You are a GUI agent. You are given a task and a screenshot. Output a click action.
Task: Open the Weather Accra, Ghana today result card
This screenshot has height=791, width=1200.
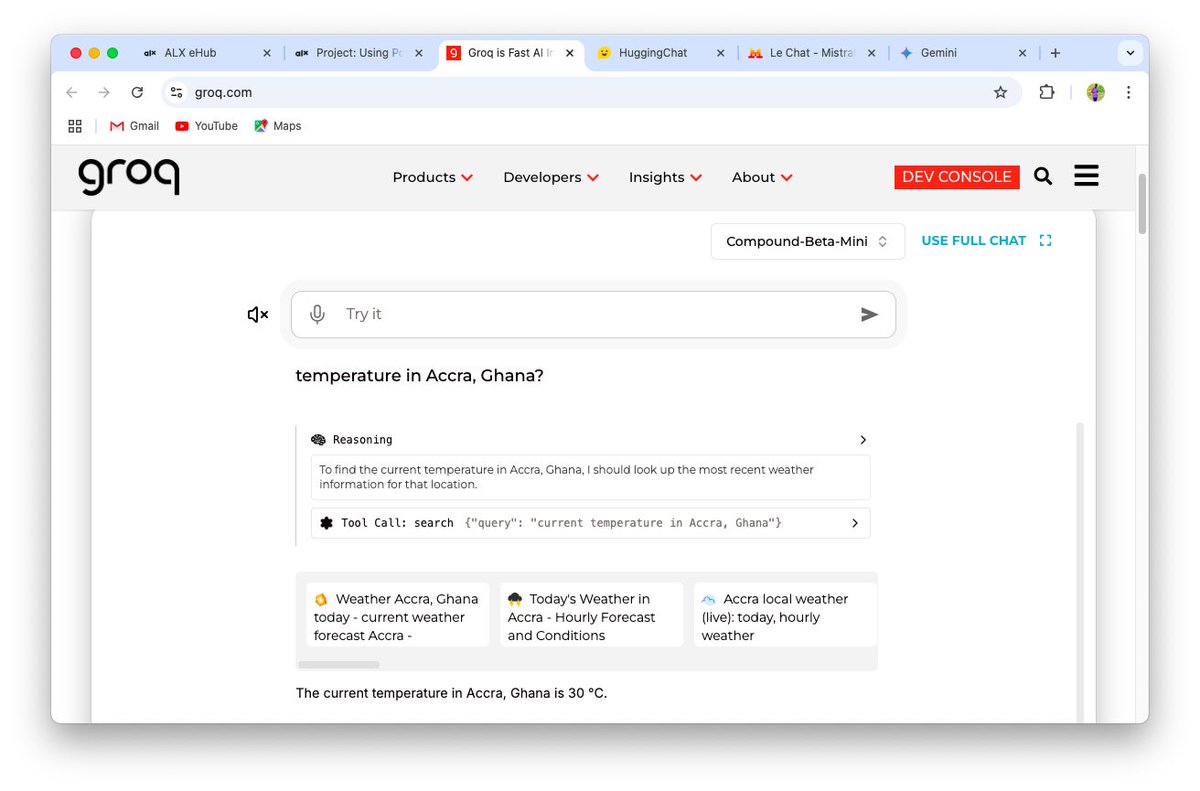tap(398, 617)
